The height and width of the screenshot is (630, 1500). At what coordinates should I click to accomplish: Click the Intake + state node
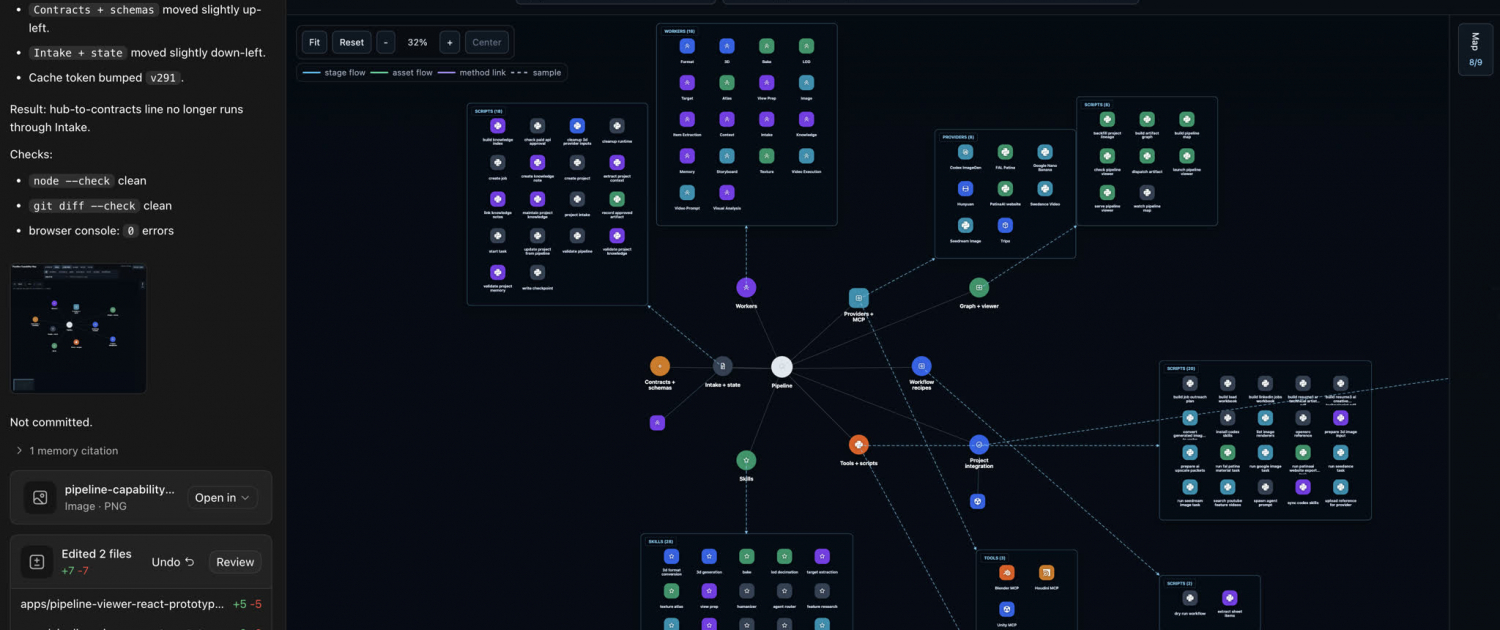(722, 367)
